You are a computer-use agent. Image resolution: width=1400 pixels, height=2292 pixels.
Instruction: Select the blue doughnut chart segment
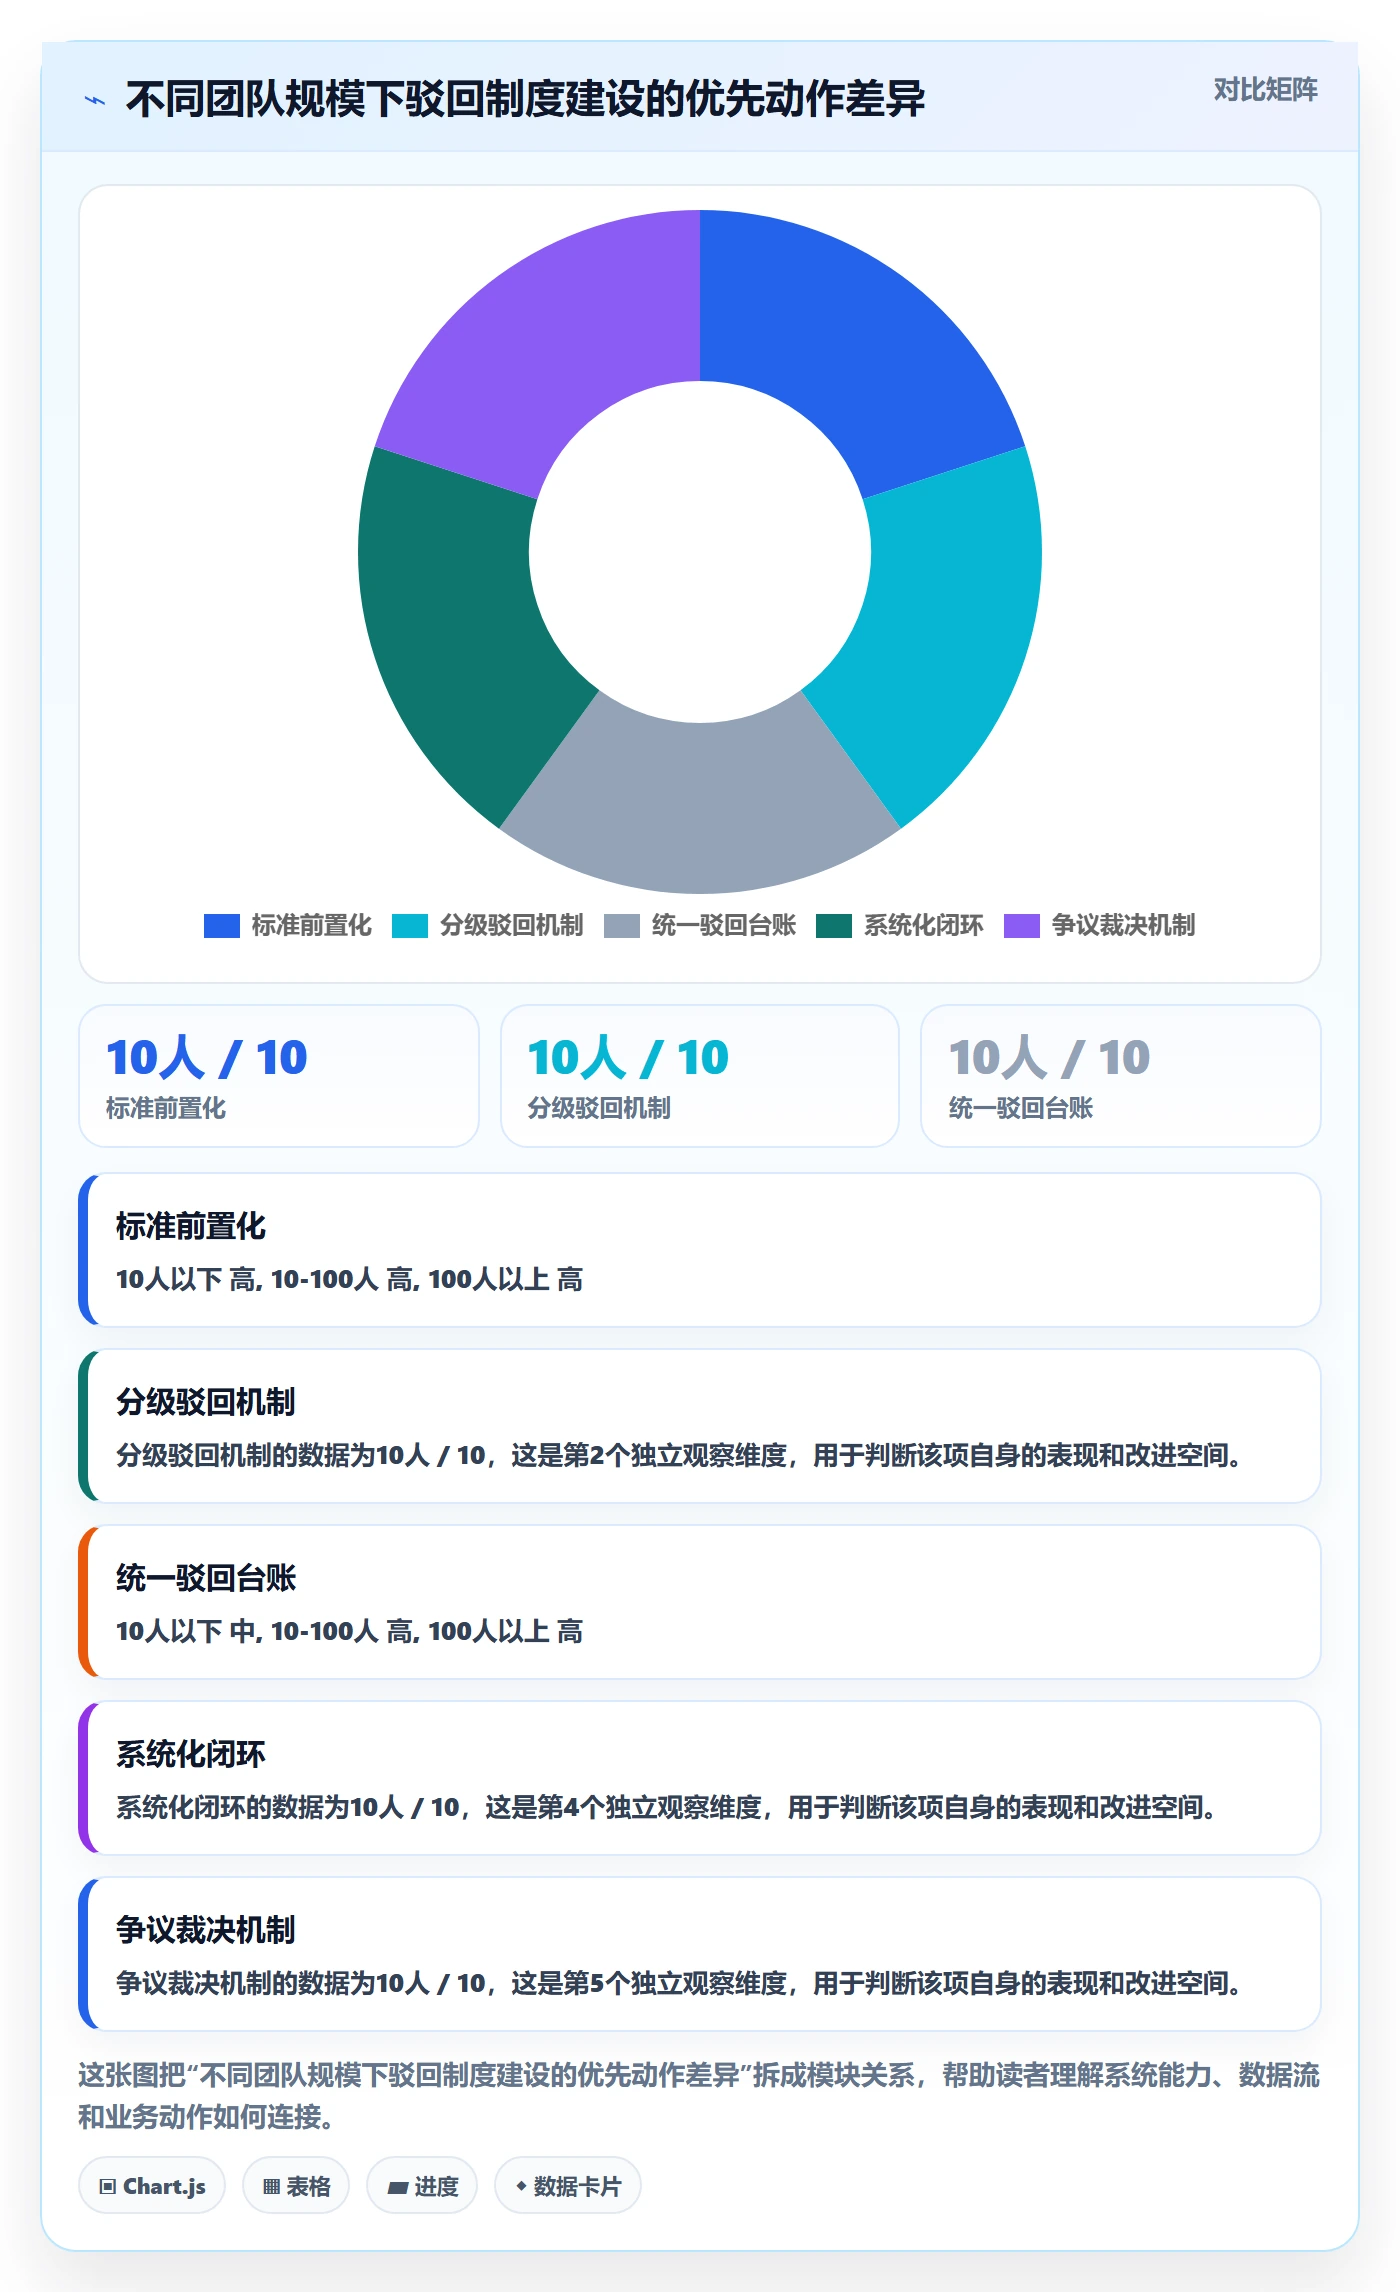[x=850, y=345]
